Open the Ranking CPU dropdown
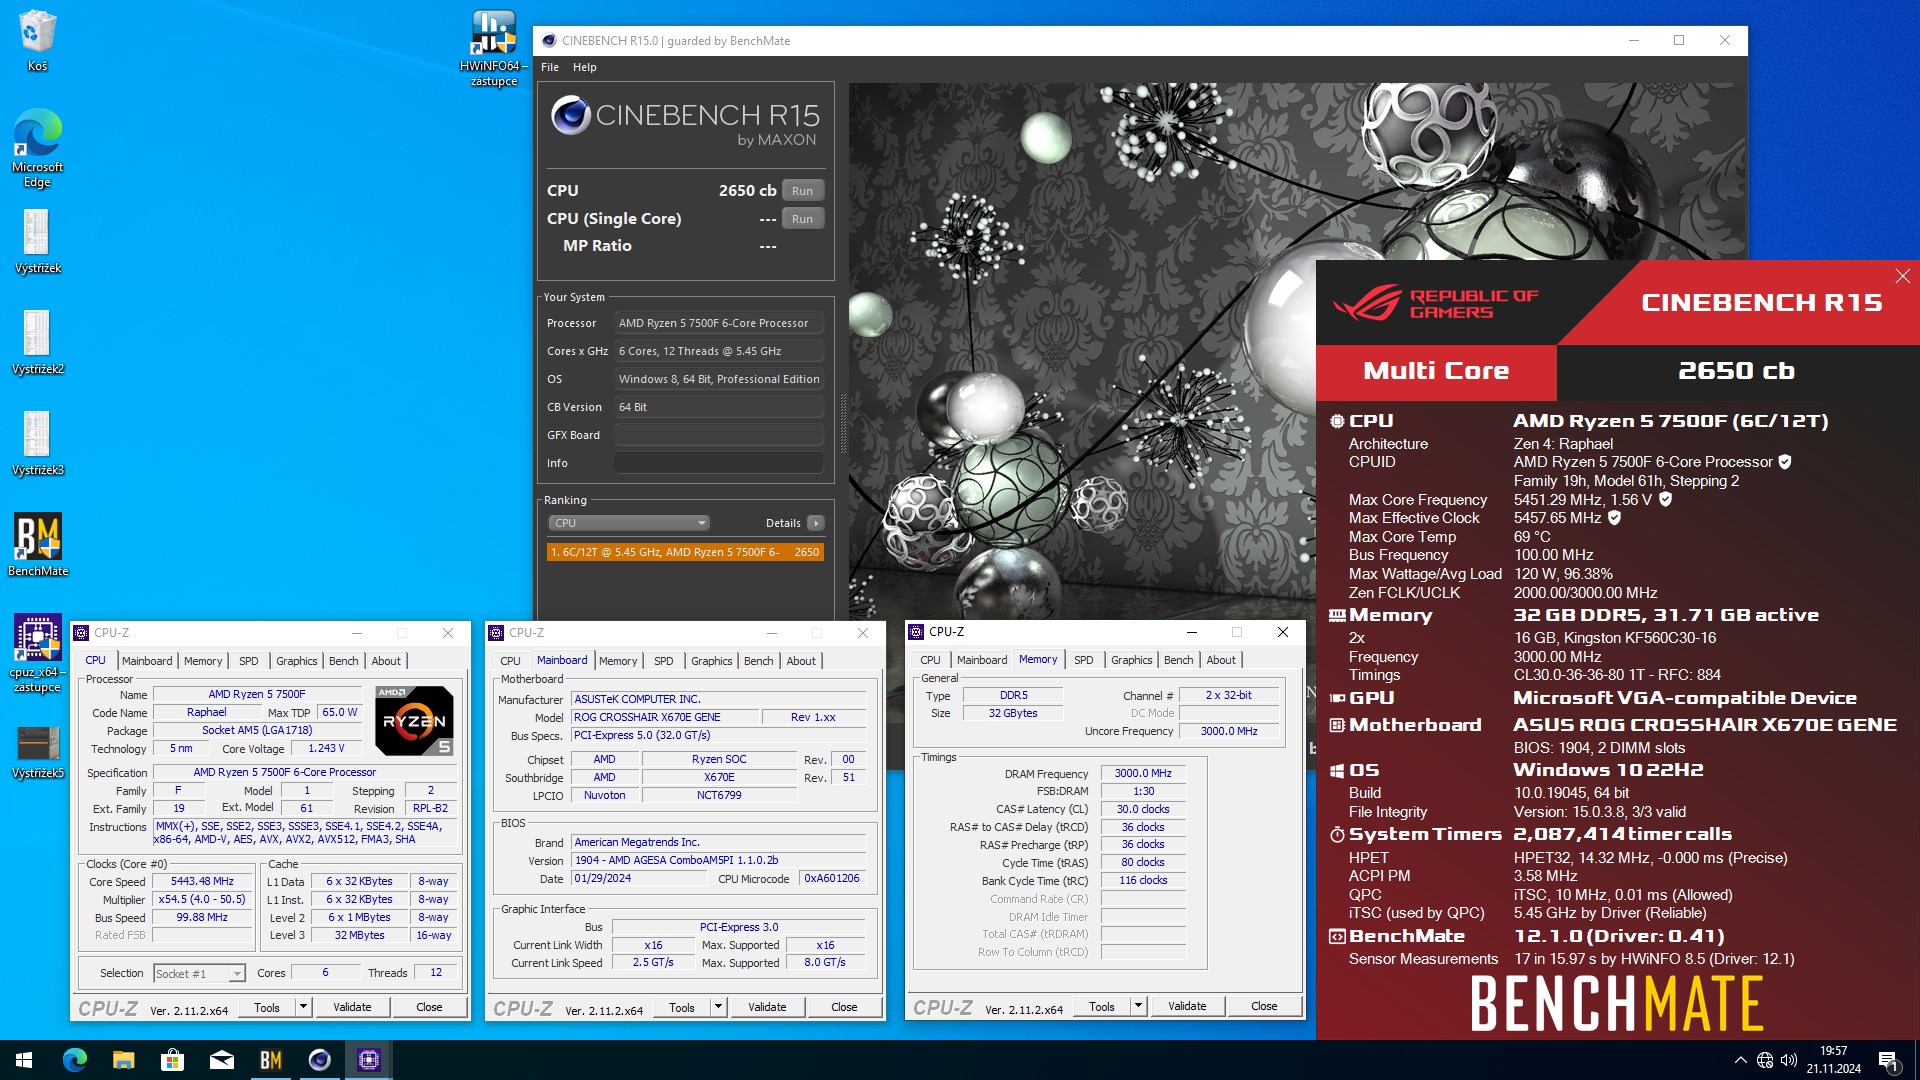Image resolution: width=1920 pixels, height=1080 pixels. point(629,523)
